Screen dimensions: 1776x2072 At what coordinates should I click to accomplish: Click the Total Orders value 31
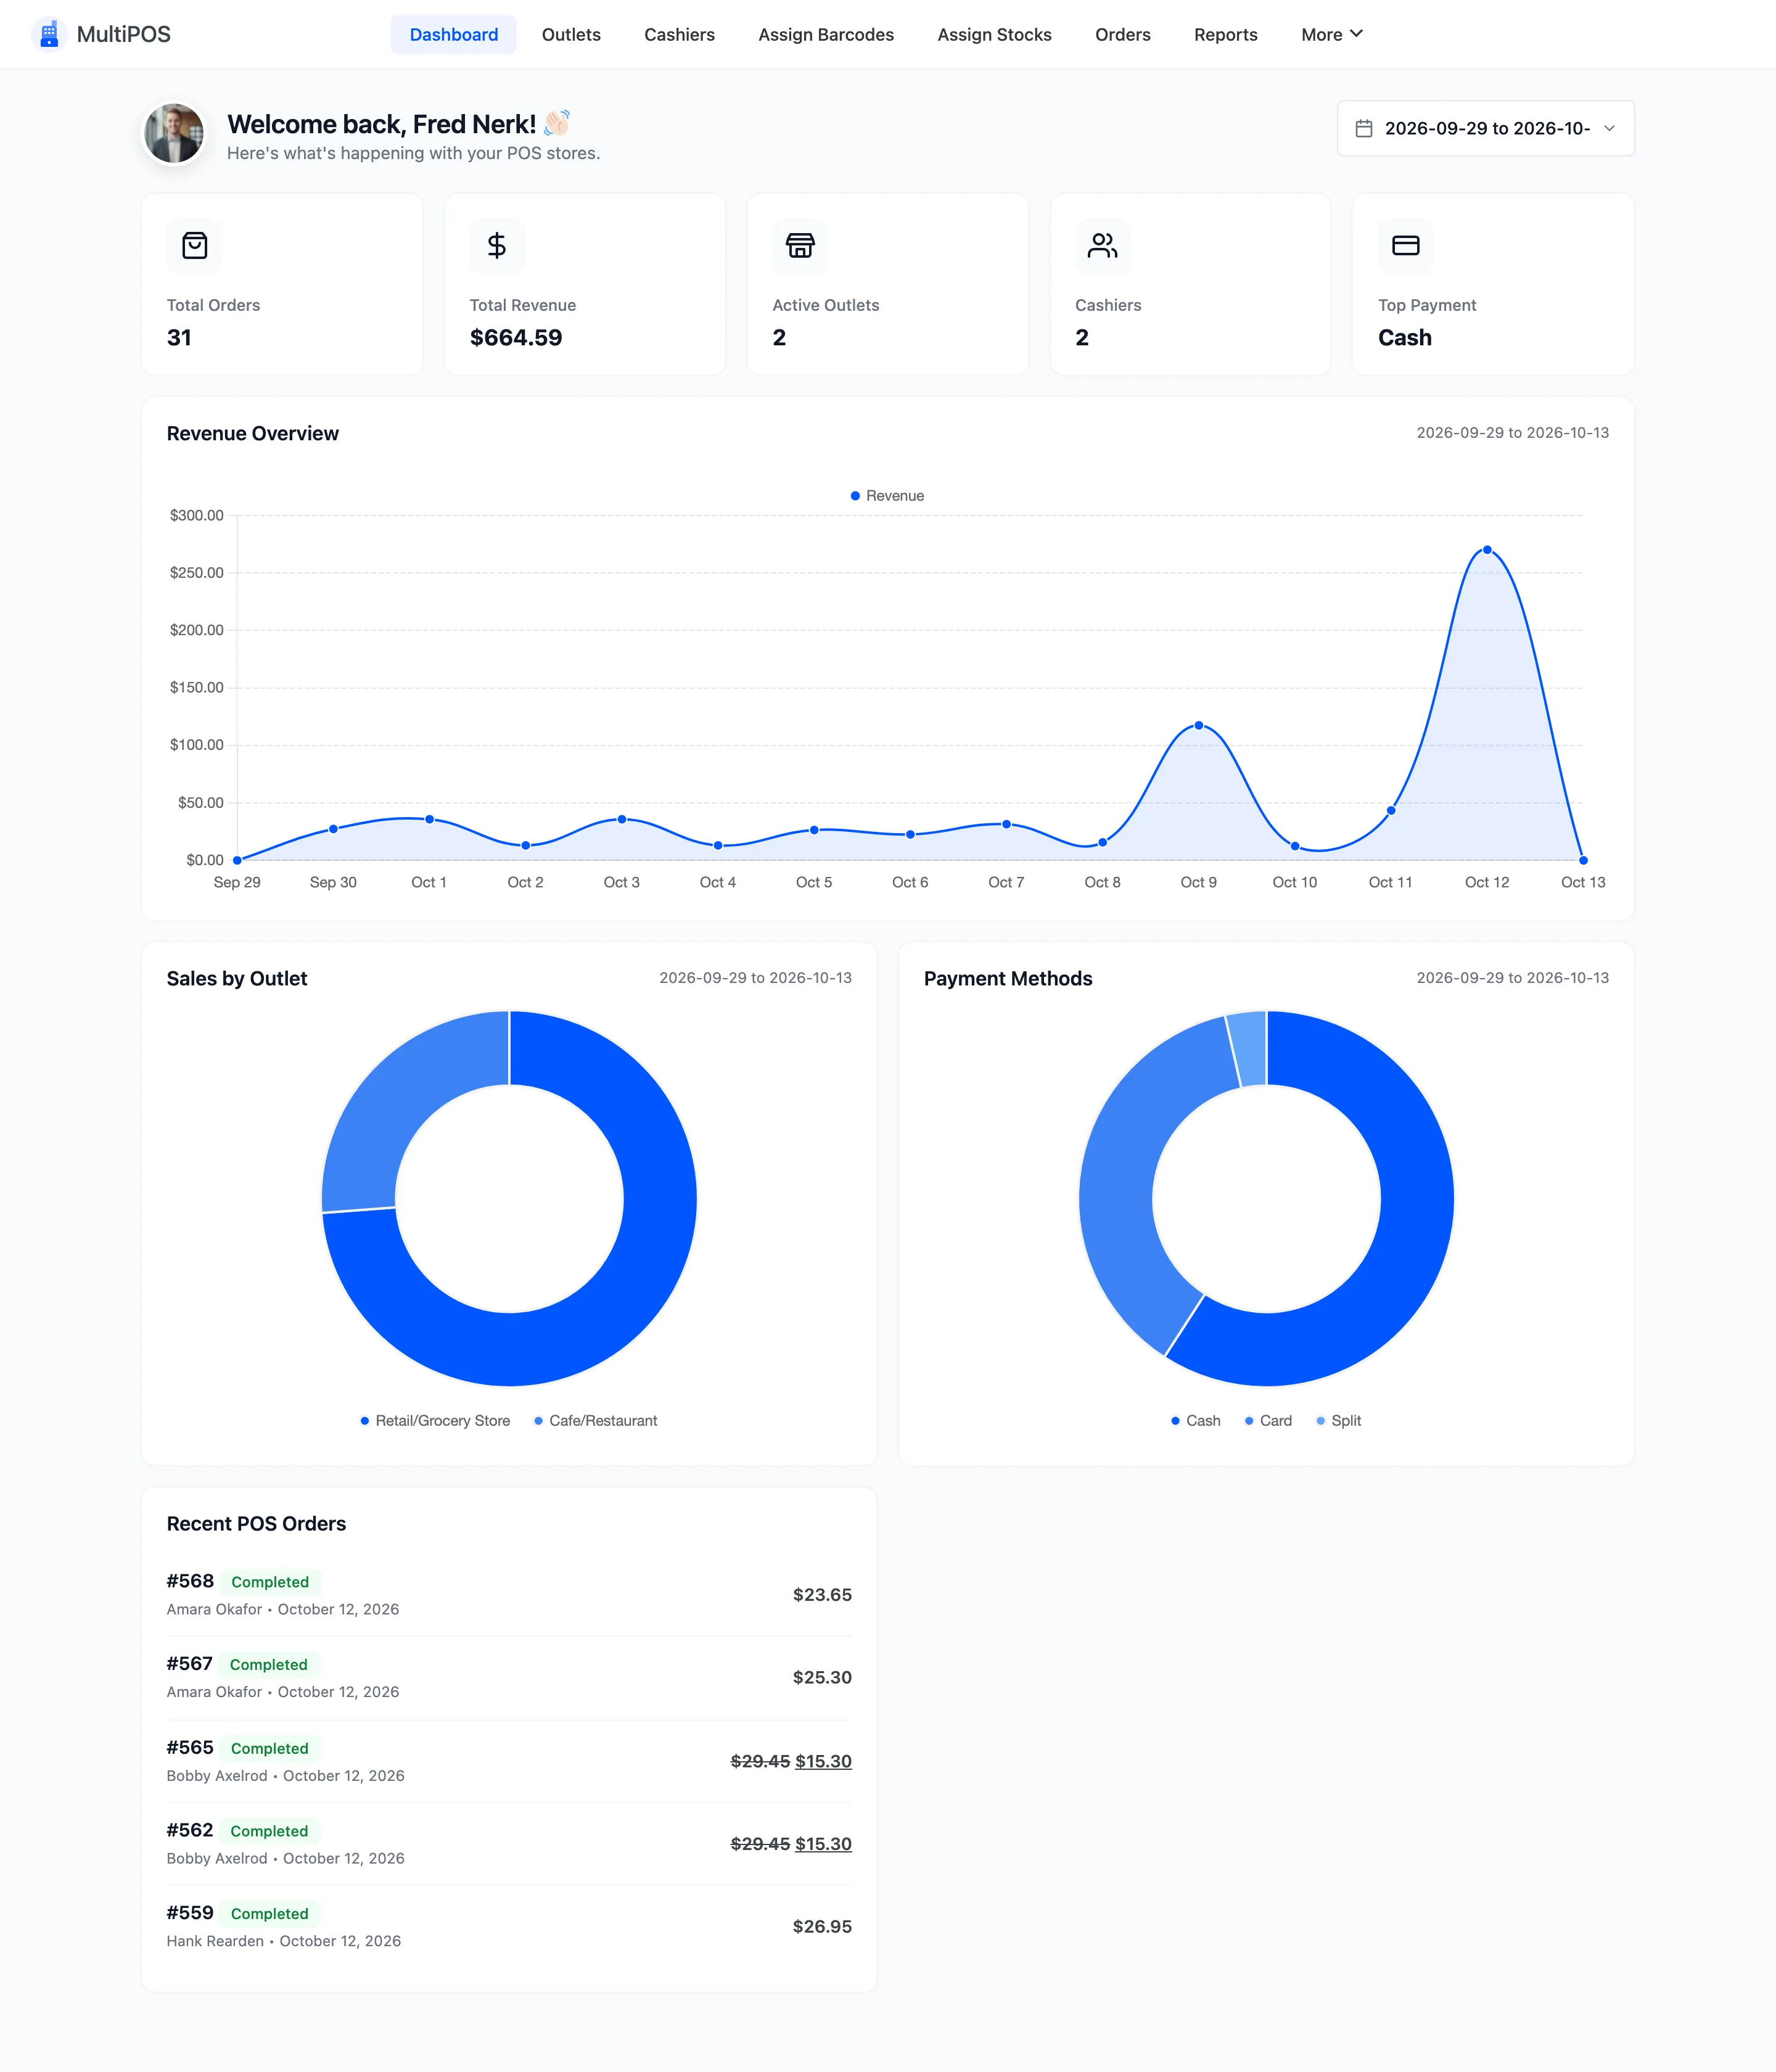(x=179, y=338)
